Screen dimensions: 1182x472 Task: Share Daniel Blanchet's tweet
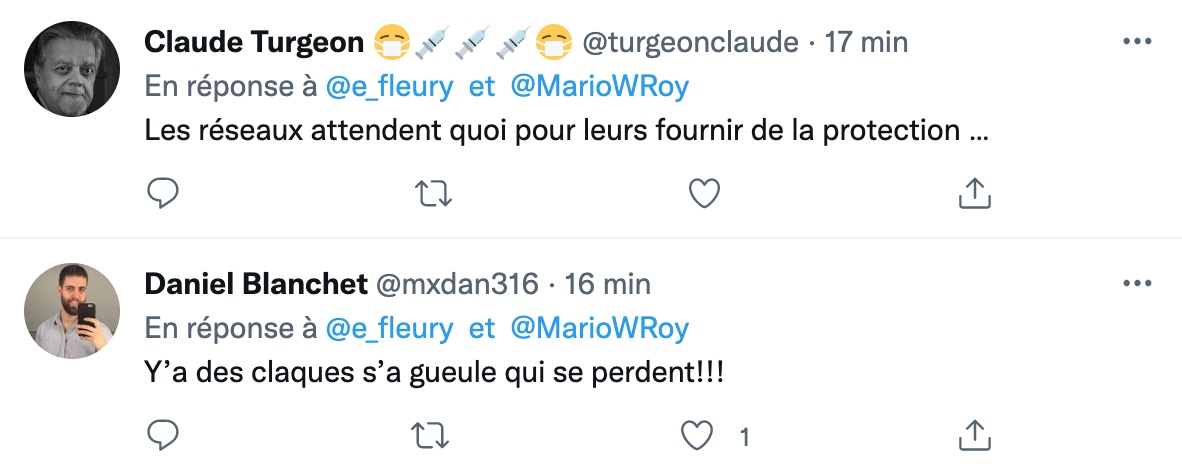pos(974,435)
